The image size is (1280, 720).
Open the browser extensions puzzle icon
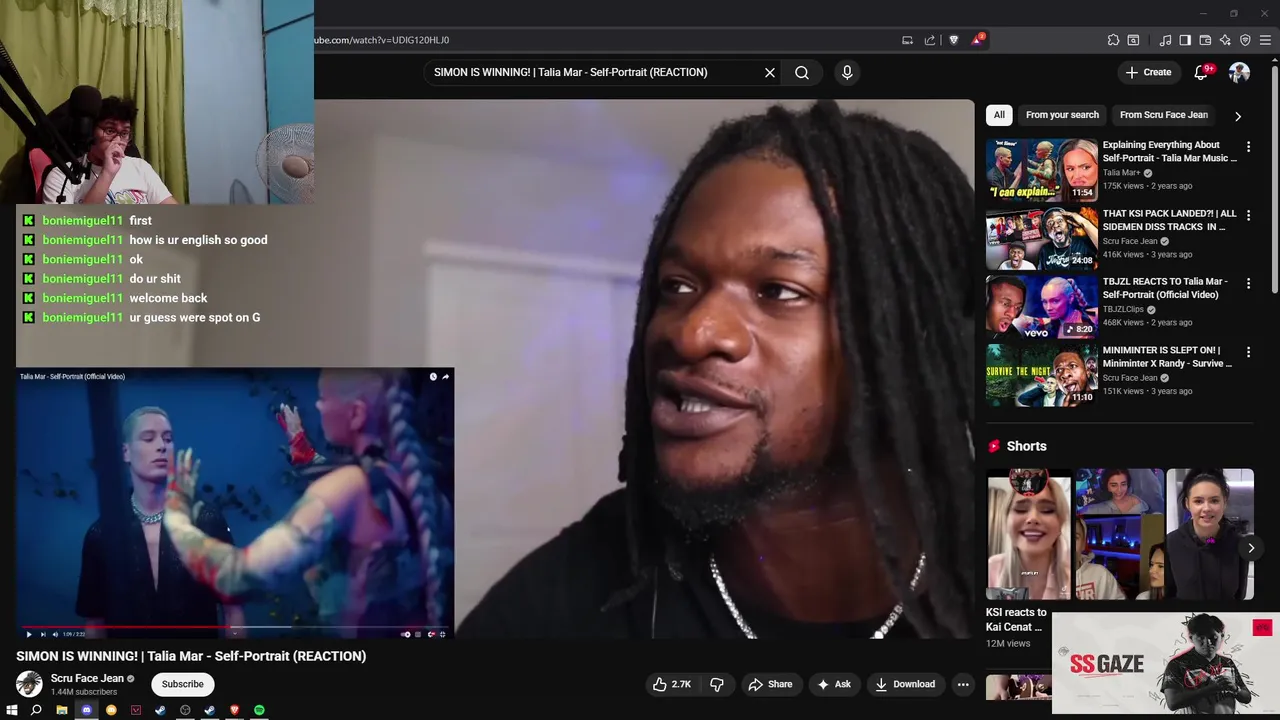(x=1113, y=40)
